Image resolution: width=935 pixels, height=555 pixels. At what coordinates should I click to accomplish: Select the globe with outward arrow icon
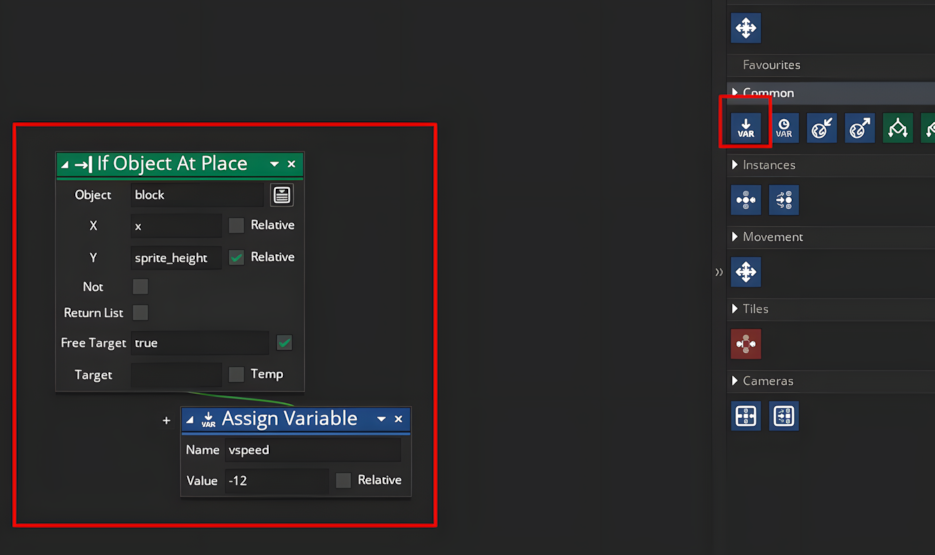(x=860, y=128)
